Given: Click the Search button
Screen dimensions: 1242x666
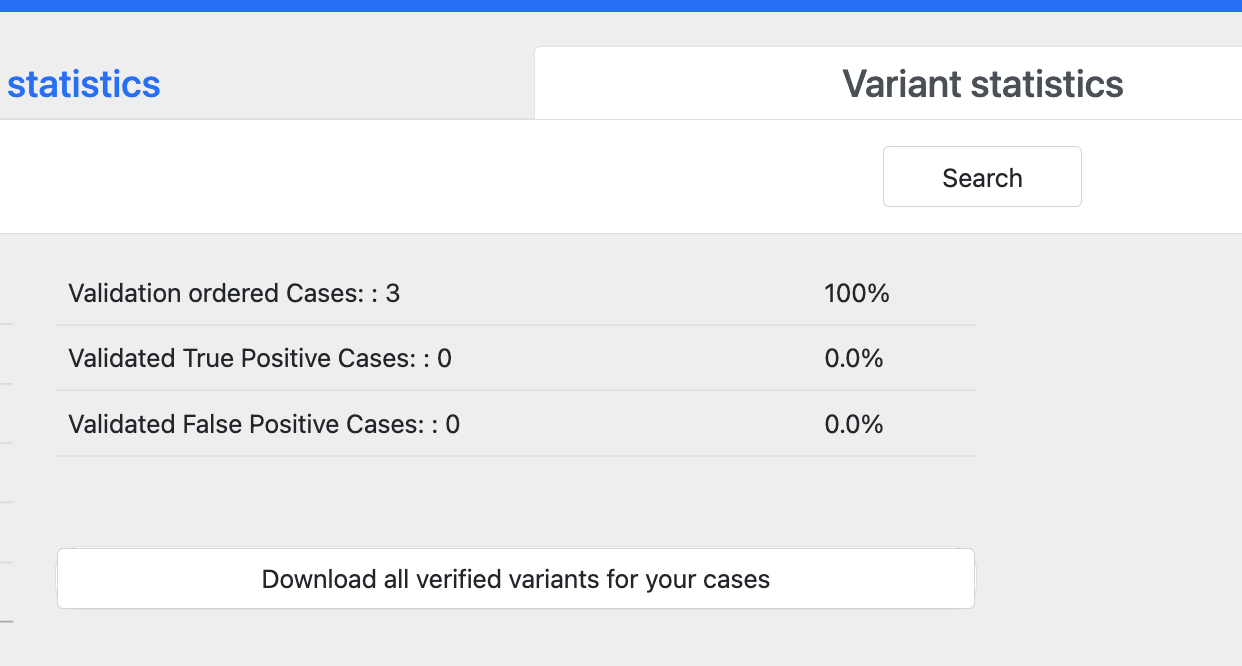Looking at the screenshot, I should tap(982, 176).
